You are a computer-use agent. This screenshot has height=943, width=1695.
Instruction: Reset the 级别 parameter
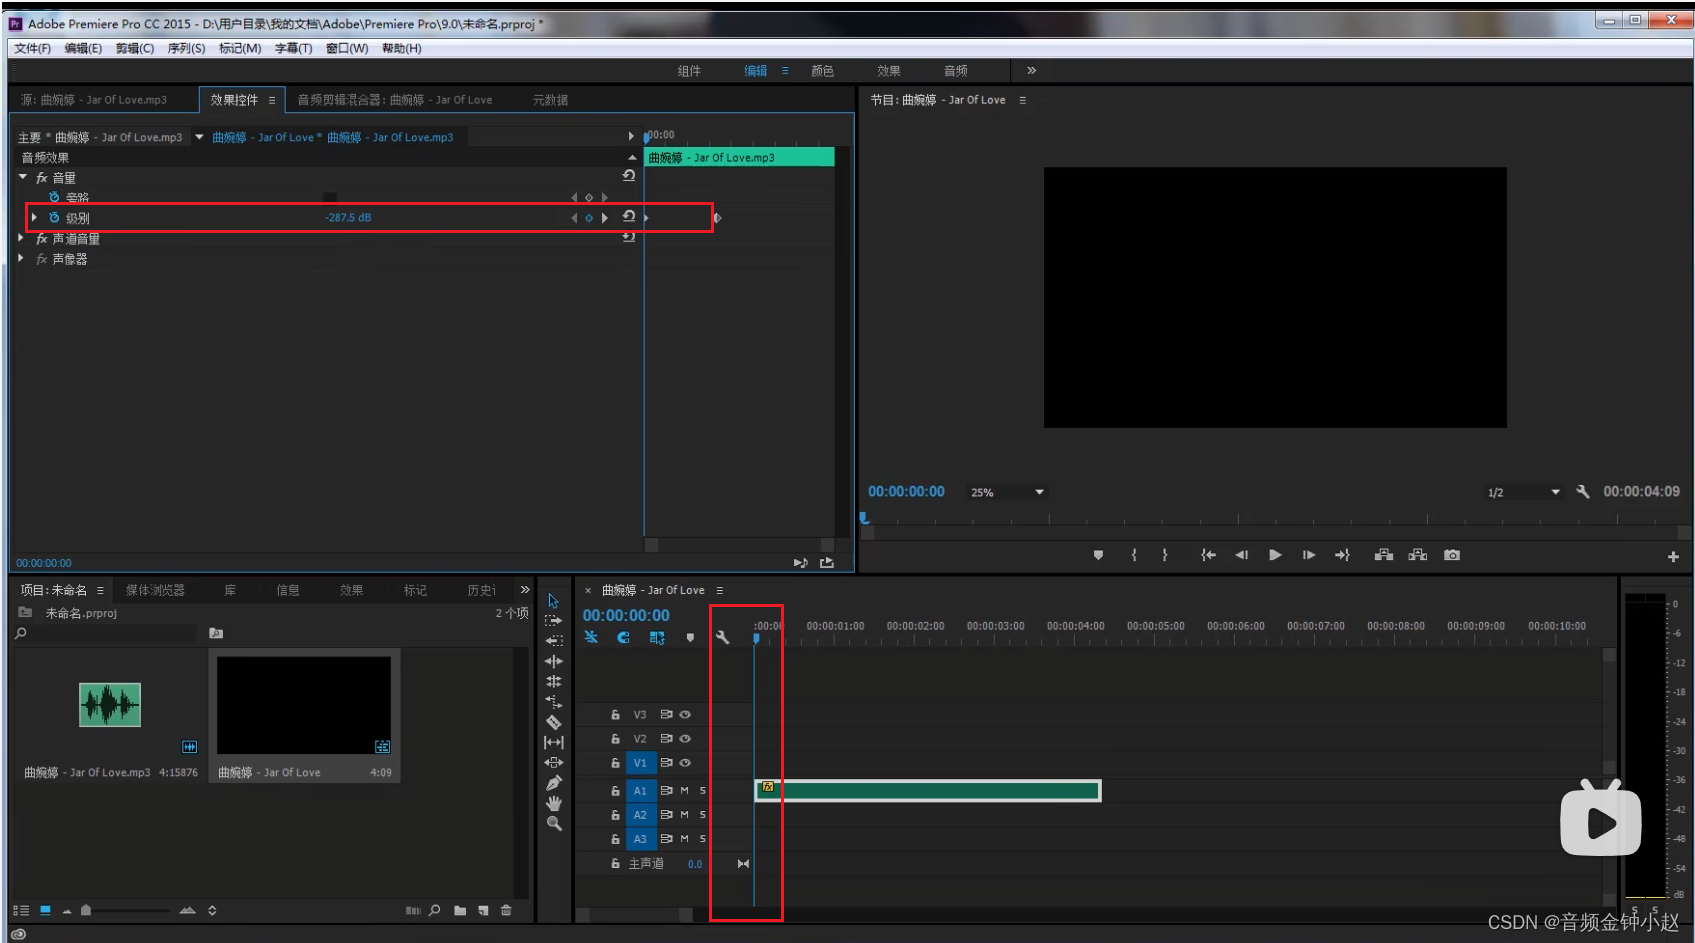(629, 216)
